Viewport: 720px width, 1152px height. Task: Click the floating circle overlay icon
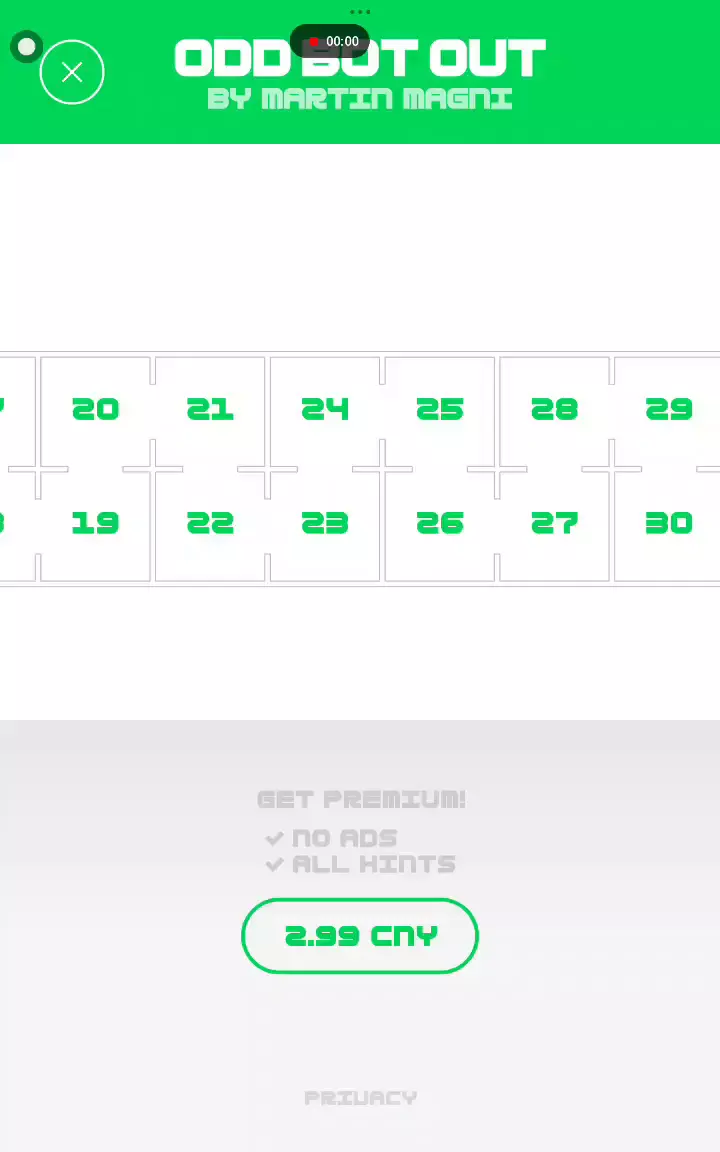click(26, 47)
